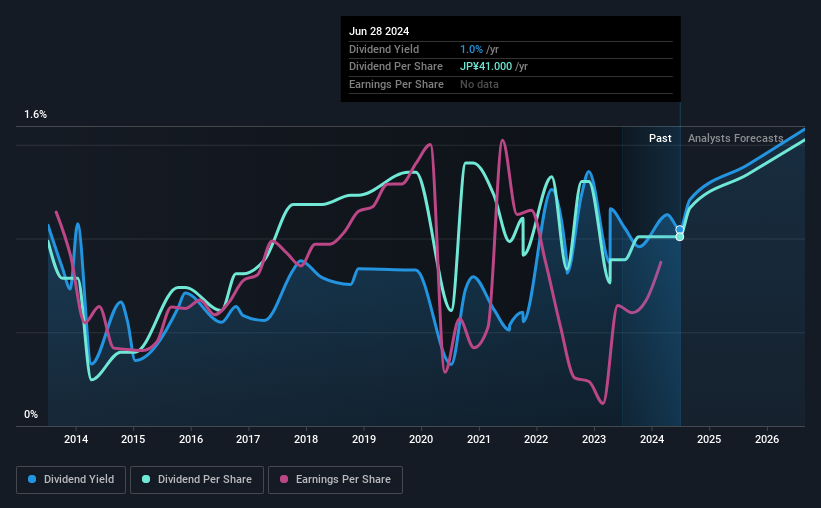Click the pink Earnings Per Share legend dot

[x=284, y=479]
